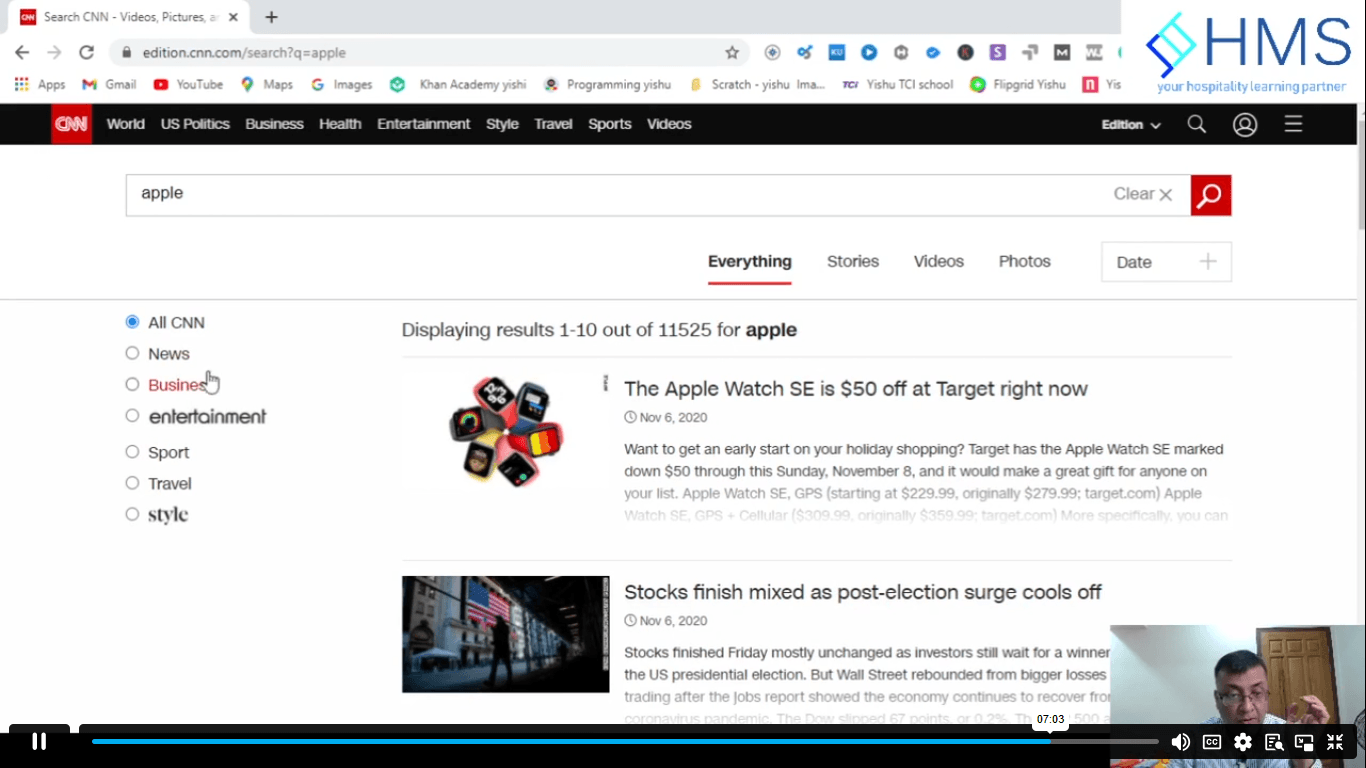
Task: Click the CNN logo in the header
Action: pyautogui.click(x=71, y=124)
